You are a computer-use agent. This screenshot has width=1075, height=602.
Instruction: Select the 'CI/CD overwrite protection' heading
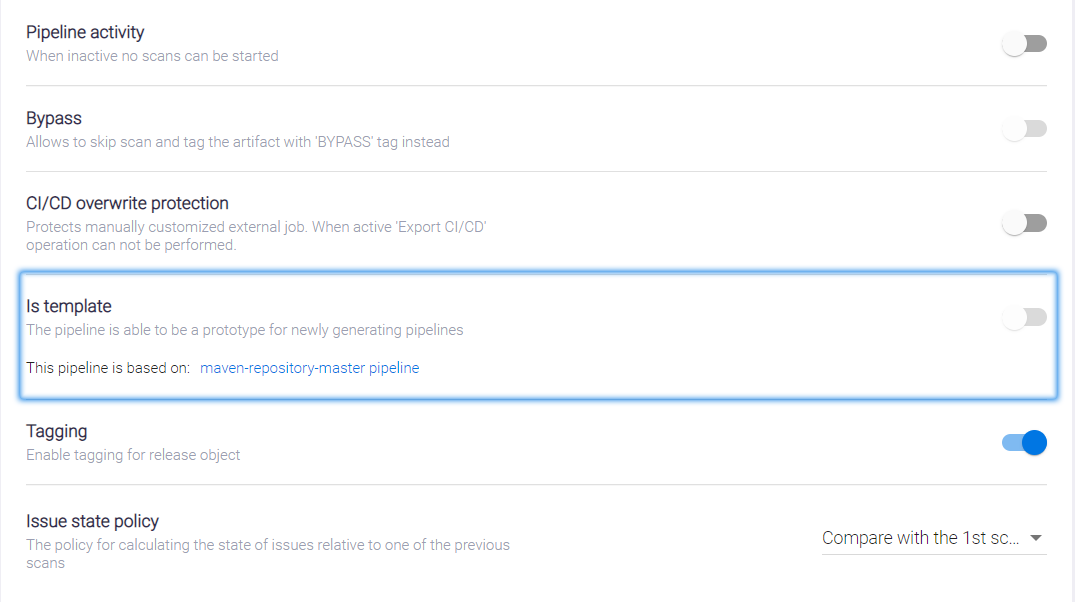[x=127, y=203]
